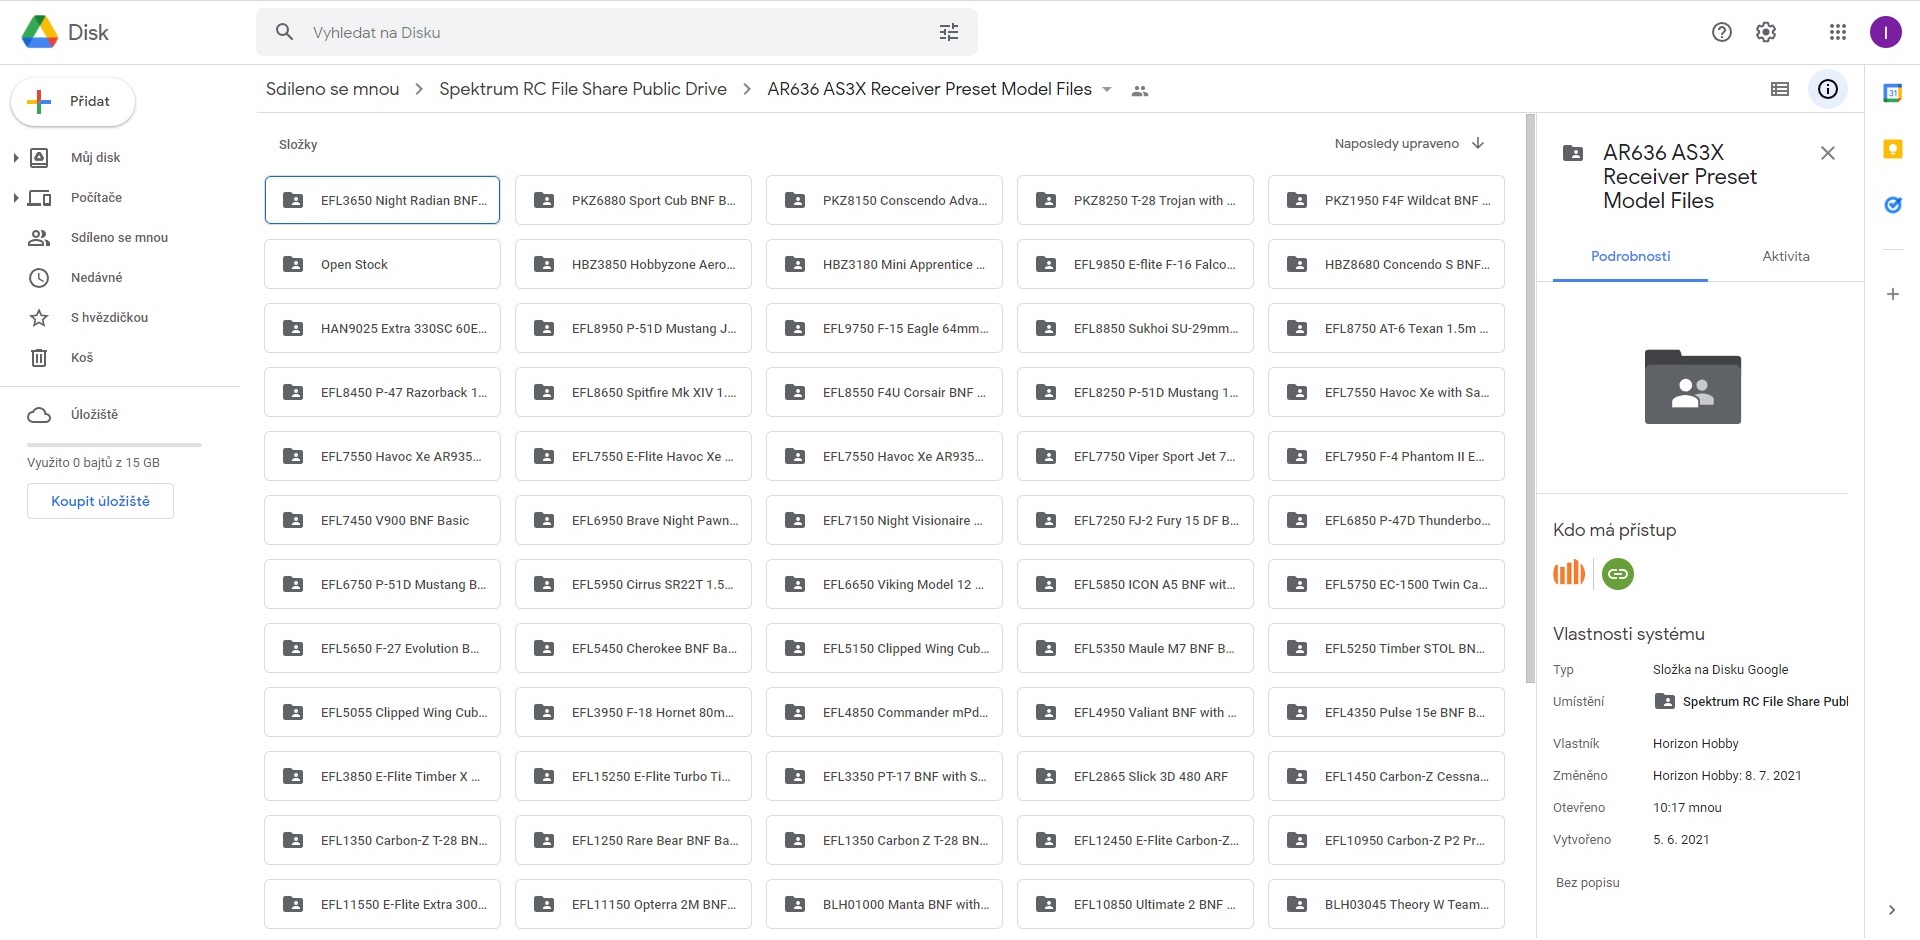Open Google apps grid launcher

pyautogui.click(x=1837, y=33)
